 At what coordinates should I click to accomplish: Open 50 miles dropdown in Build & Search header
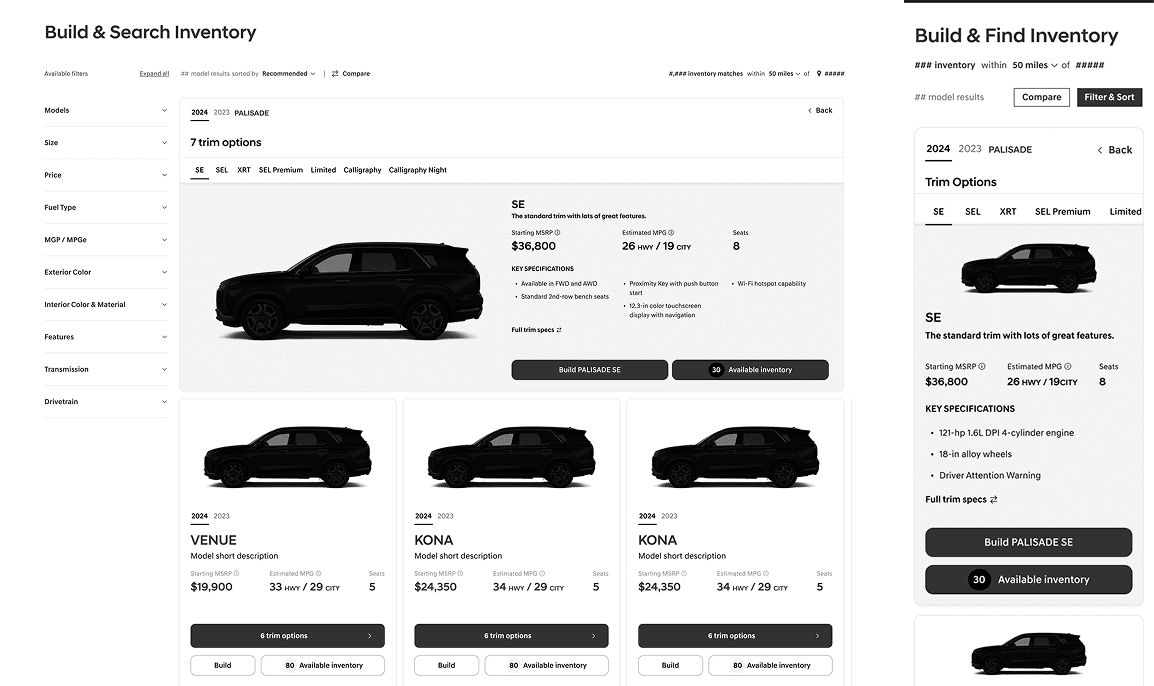(x=785, y=74)
